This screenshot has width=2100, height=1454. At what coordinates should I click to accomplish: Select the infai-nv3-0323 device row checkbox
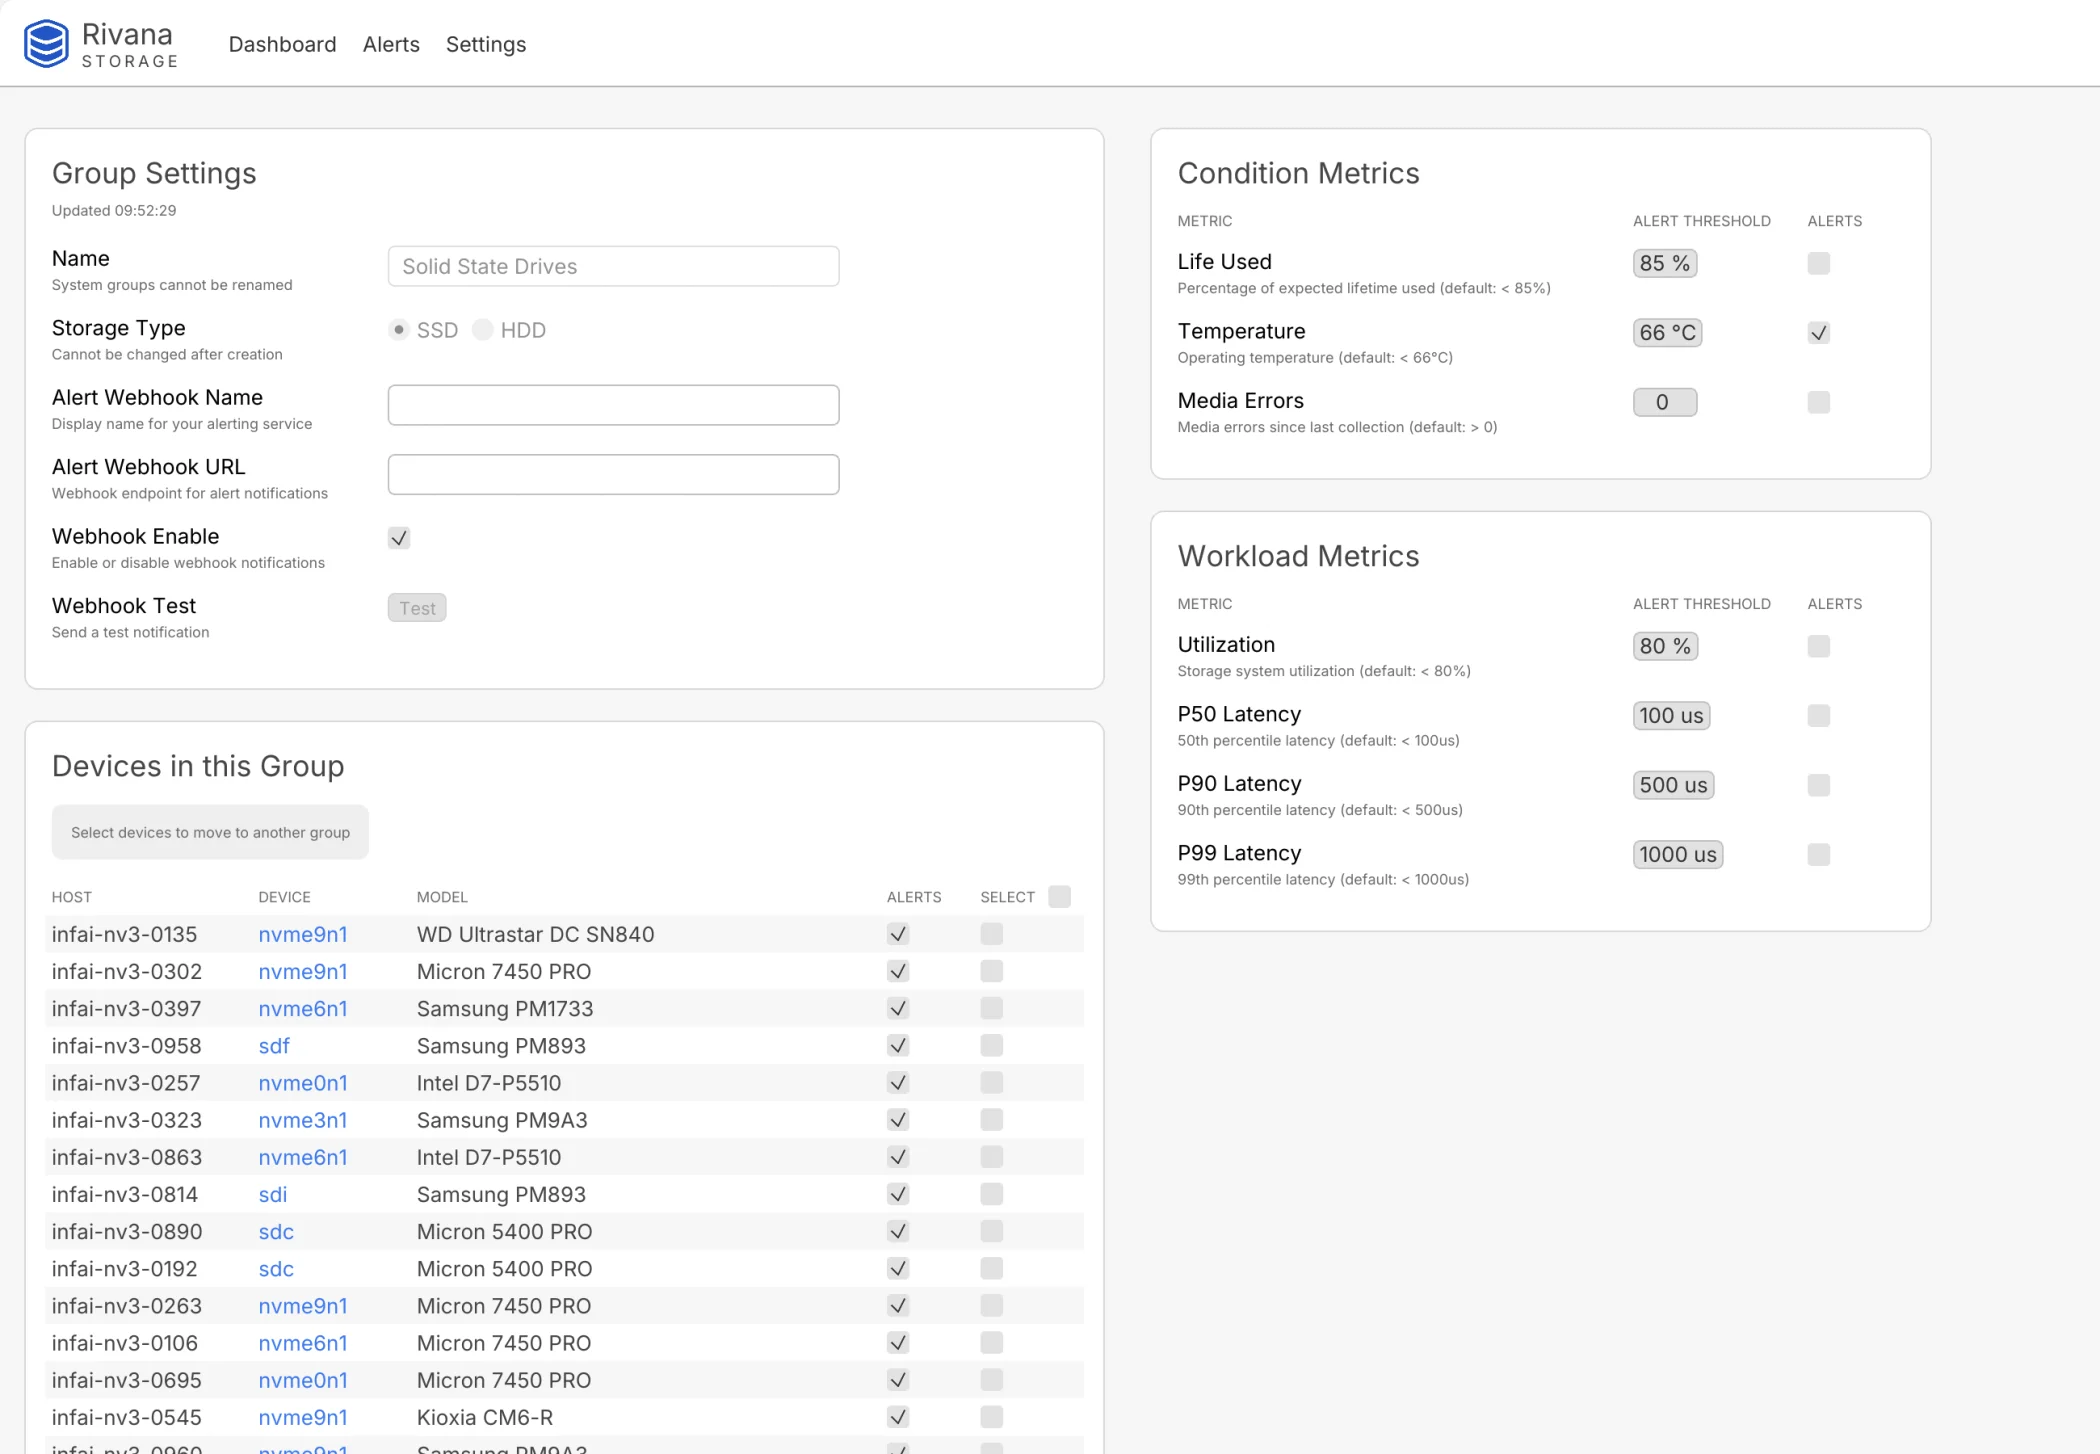(x=992, y=1120)
